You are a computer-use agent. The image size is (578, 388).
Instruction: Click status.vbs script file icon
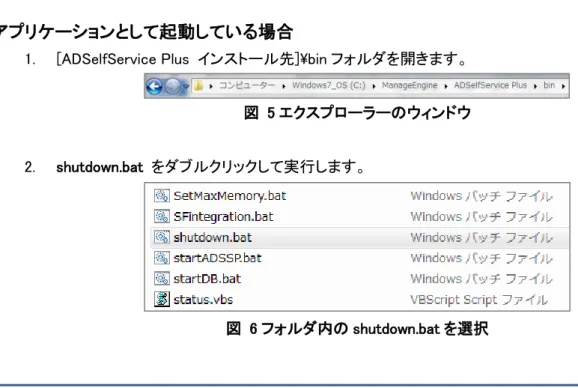(x=162, y=299)
